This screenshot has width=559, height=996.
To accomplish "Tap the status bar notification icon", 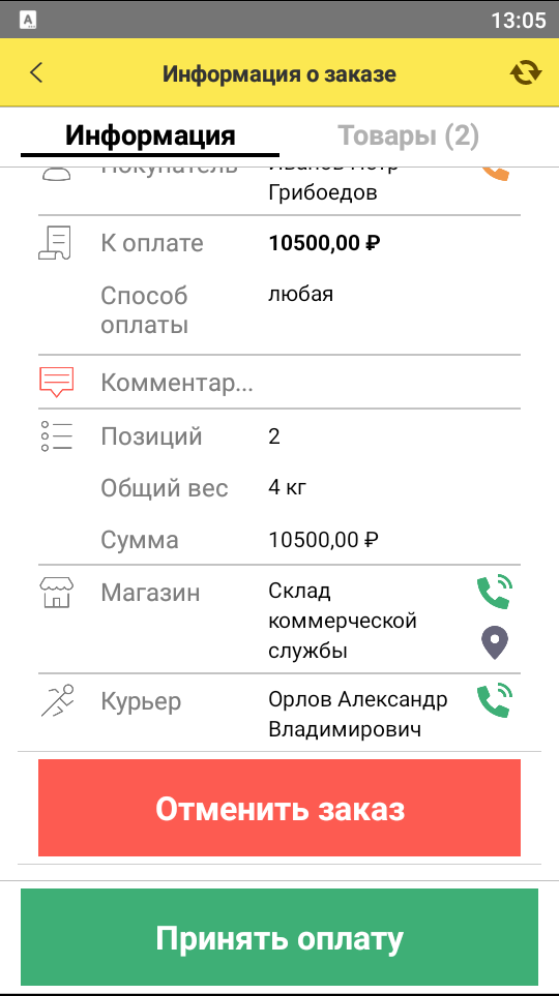I will tap(28, 20).
